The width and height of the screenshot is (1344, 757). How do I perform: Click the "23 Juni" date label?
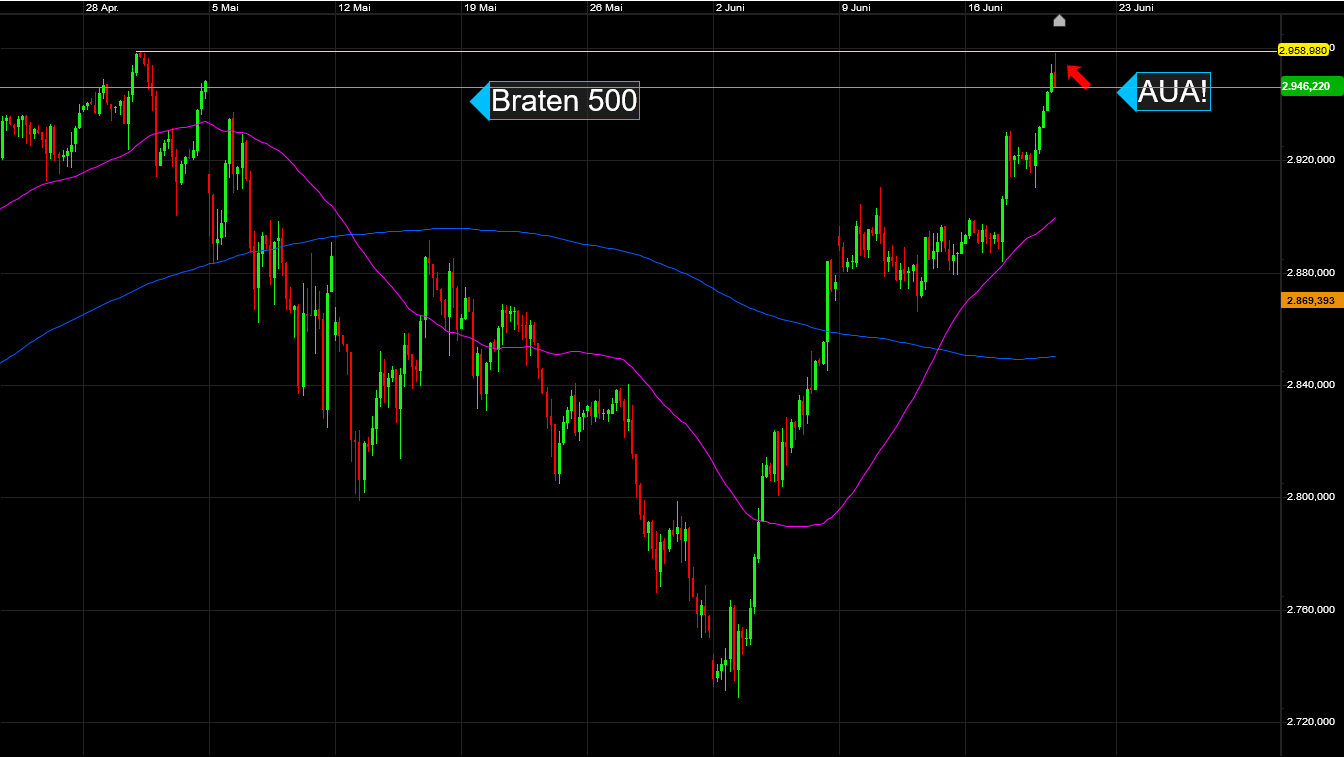pos(1137,7)
